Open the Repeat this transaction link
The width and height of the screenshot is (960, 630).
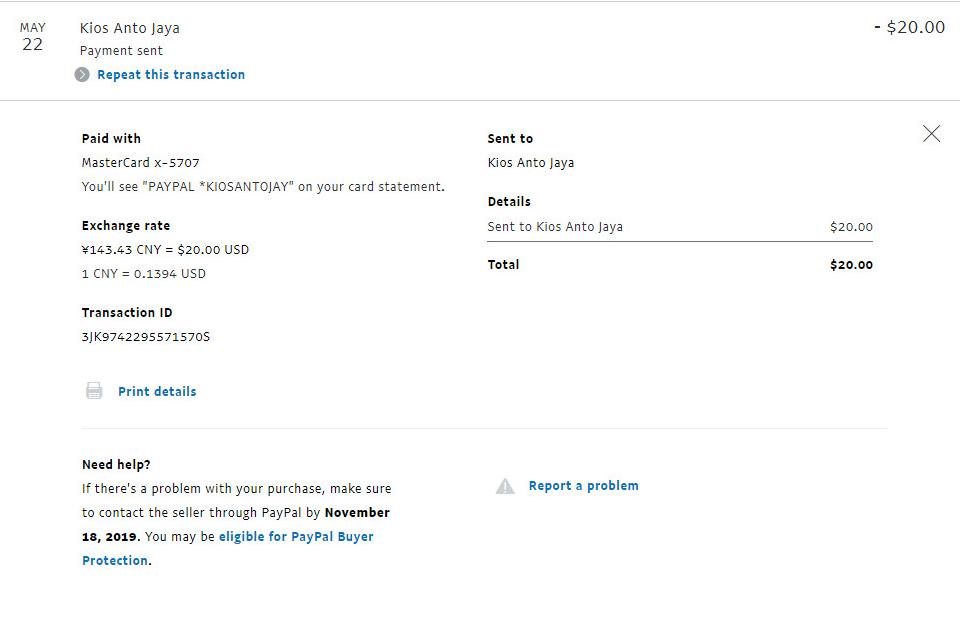171,75
